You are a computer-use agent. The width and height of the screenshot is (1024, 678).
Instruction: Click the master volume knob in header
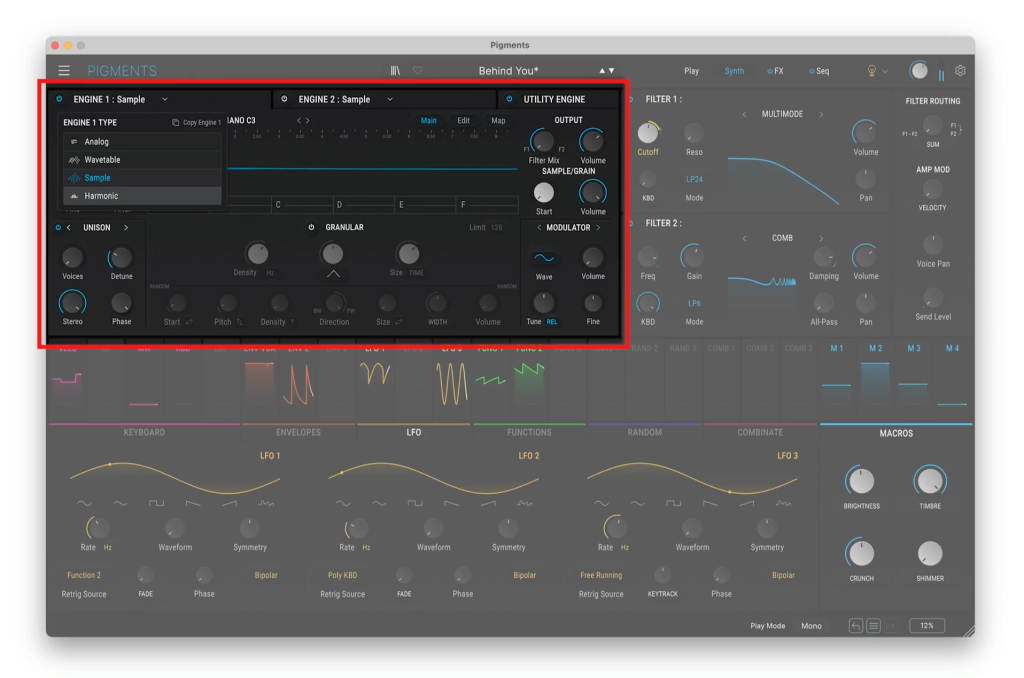tap(919, 71)
